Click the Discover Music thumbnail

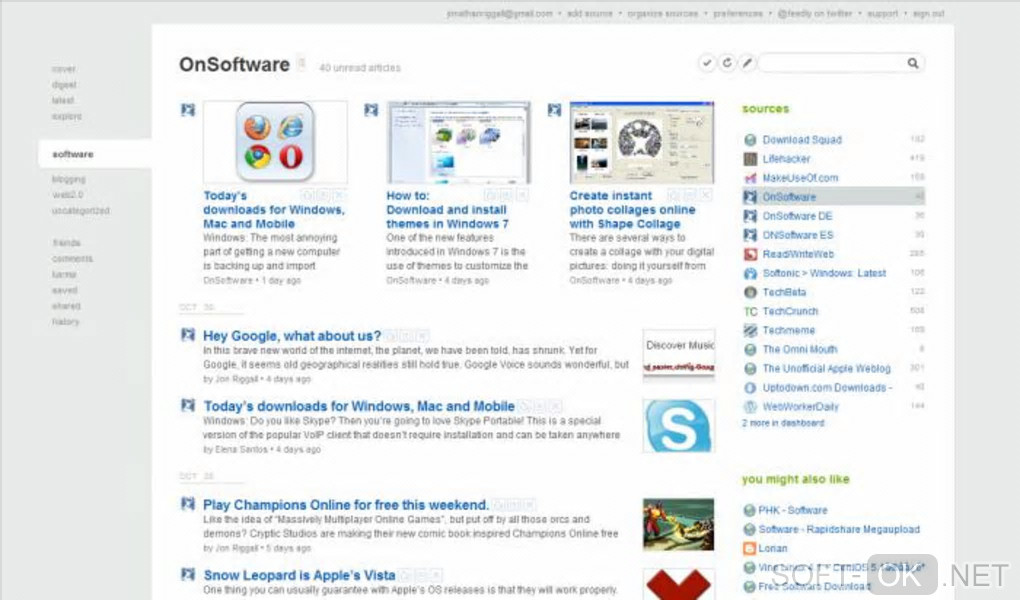(678, 355)
